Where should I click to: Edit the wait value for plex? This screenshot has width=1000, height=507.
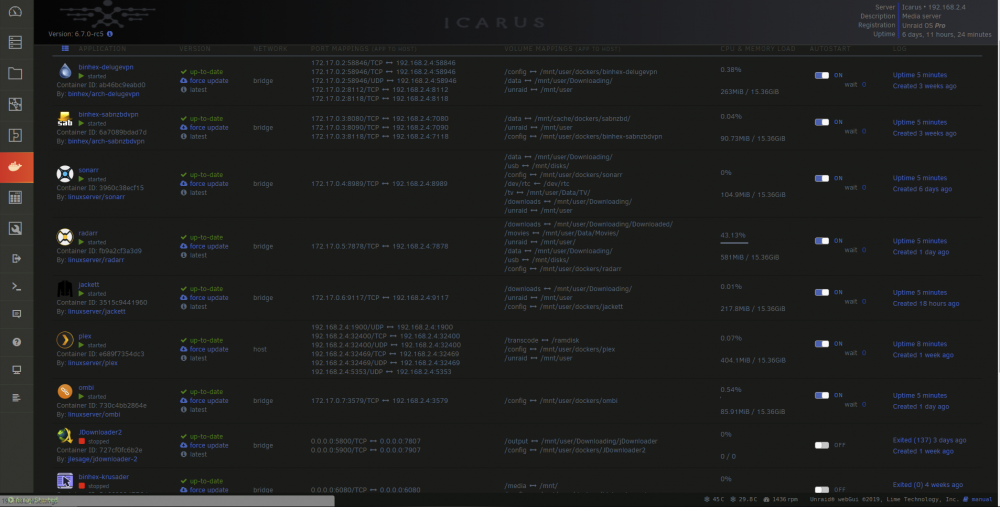coord(864,353)
